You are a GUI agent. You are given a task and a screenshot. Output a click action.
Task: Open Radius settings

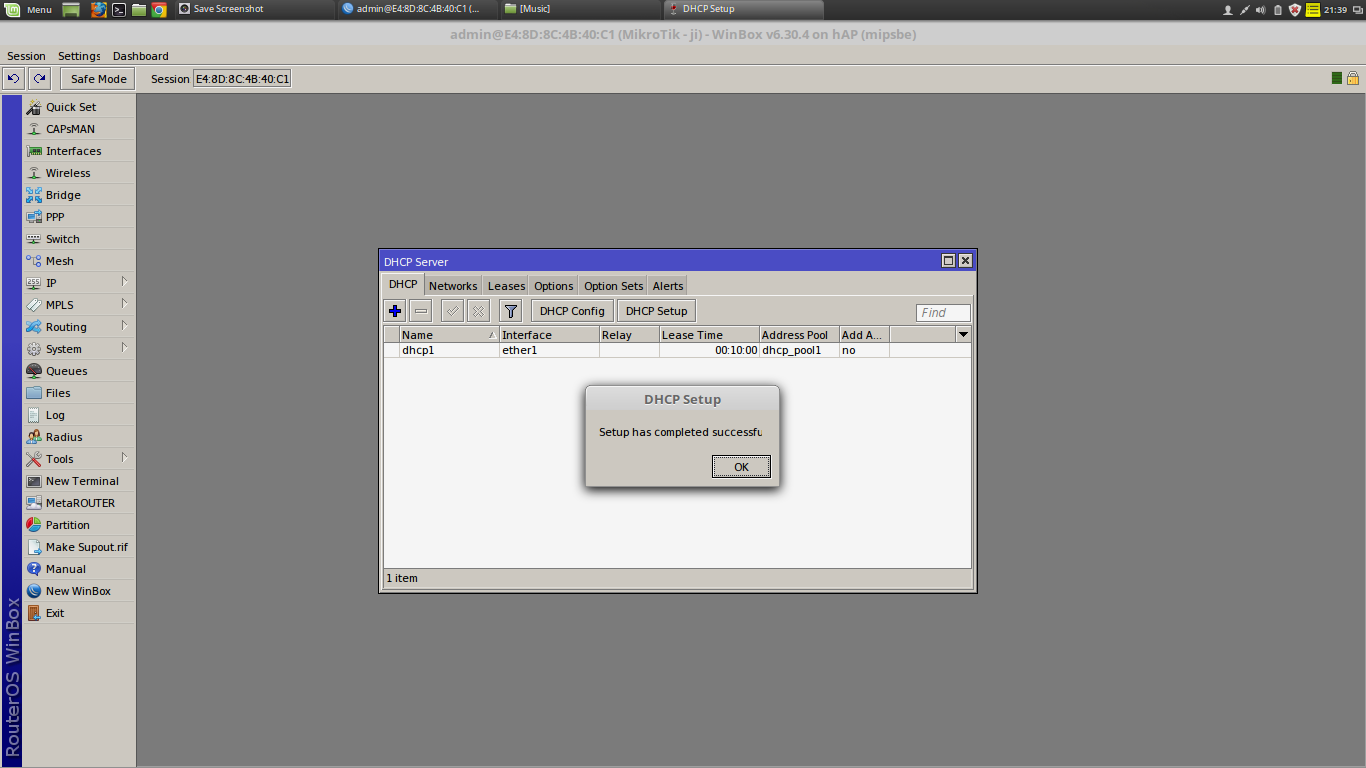(79, 437)
